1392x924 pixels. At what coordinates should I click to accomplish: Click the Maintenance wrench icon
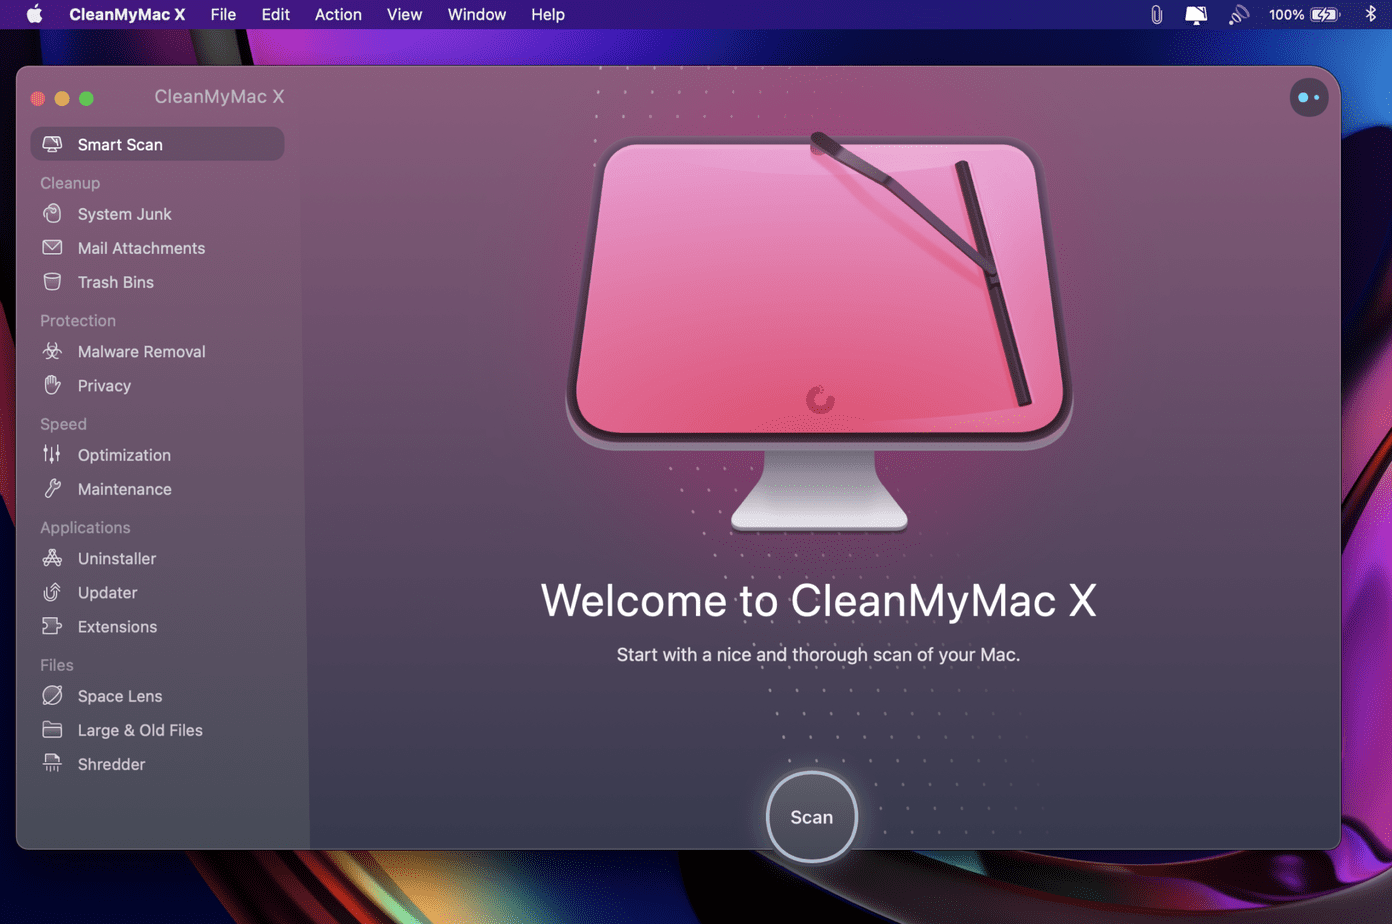click(52, 489)
